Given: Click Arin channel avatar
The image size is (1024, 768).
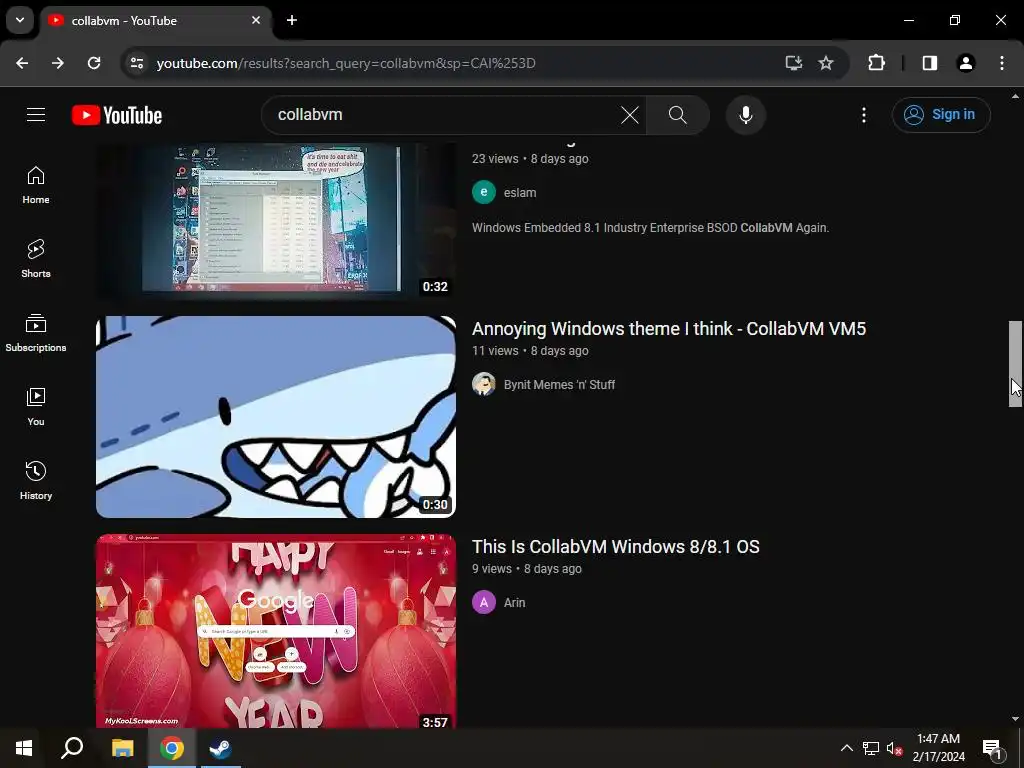Looking at the screenshot, I should (x=484, y=602).
